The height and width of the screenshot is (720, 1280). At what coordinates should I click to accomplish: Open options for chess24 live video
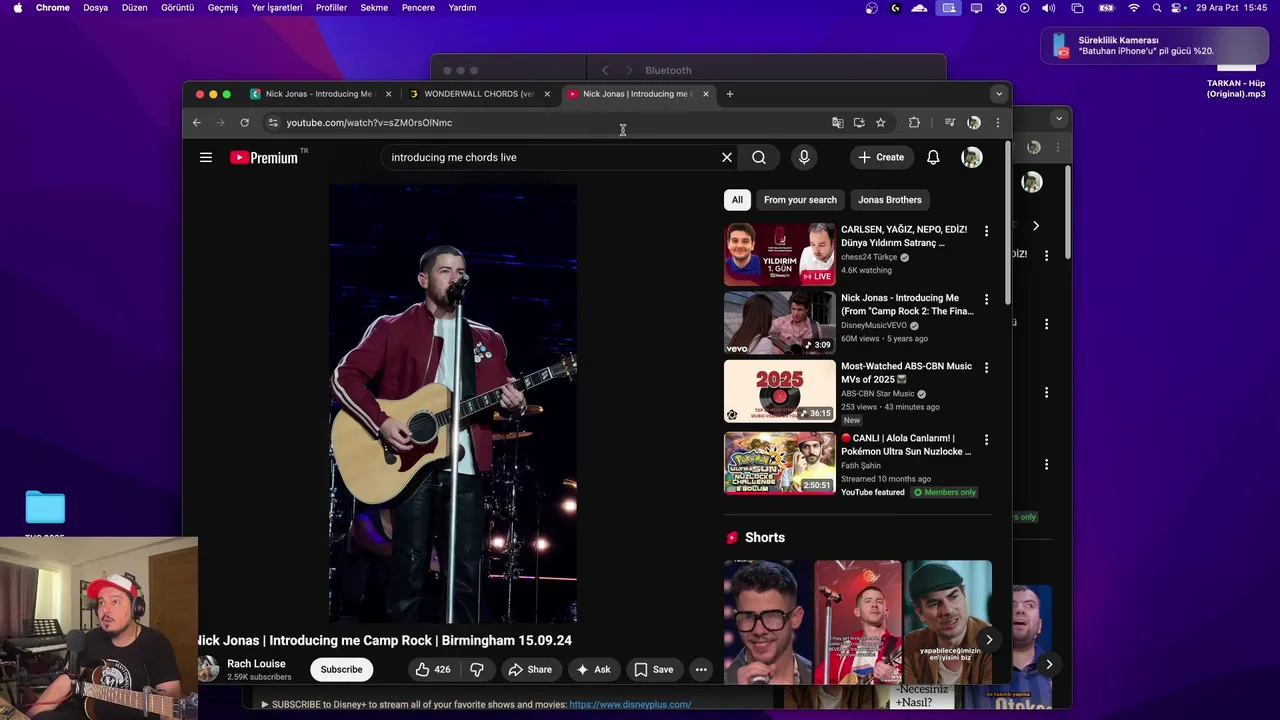986,231
